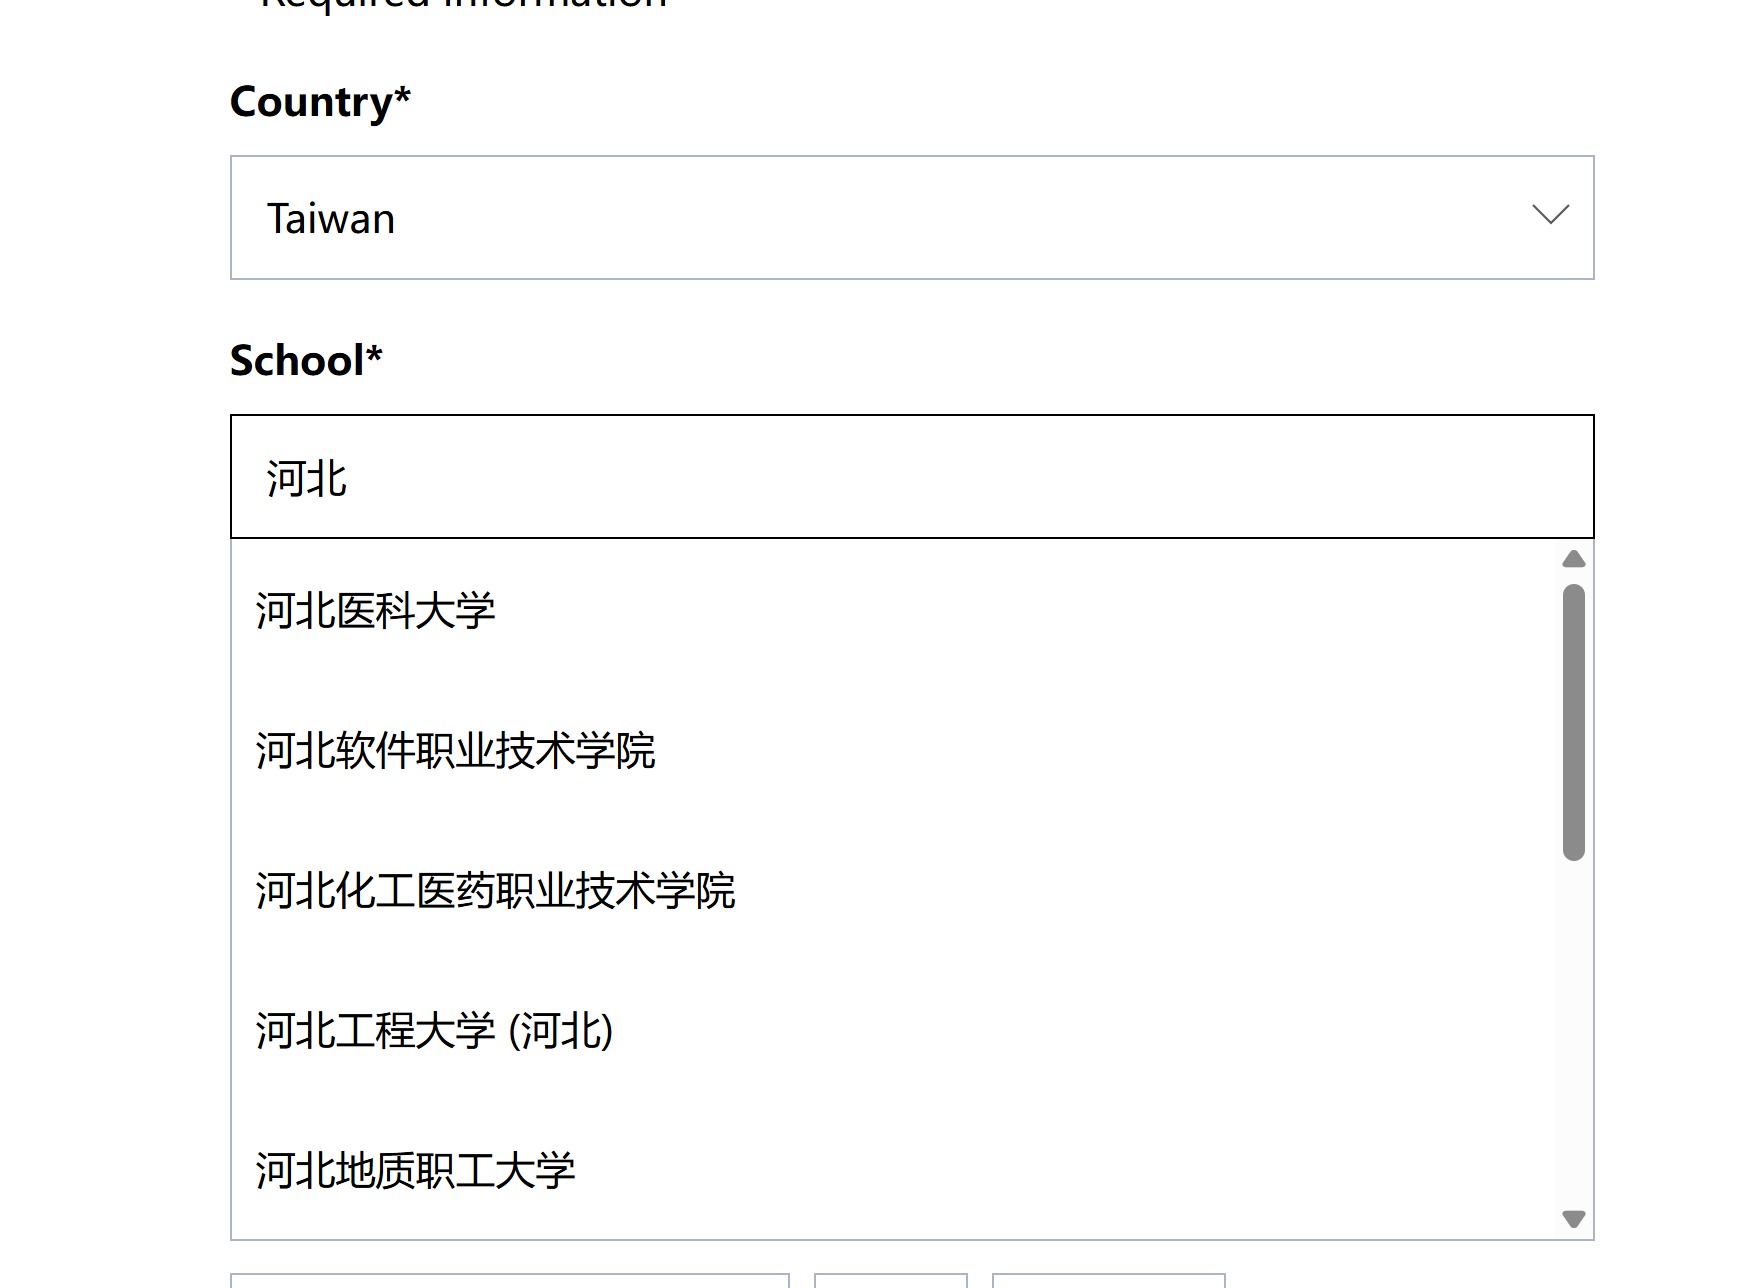Click the middle partially visible box below list
This screenshot has width=1743, height=1288.
891,1280
